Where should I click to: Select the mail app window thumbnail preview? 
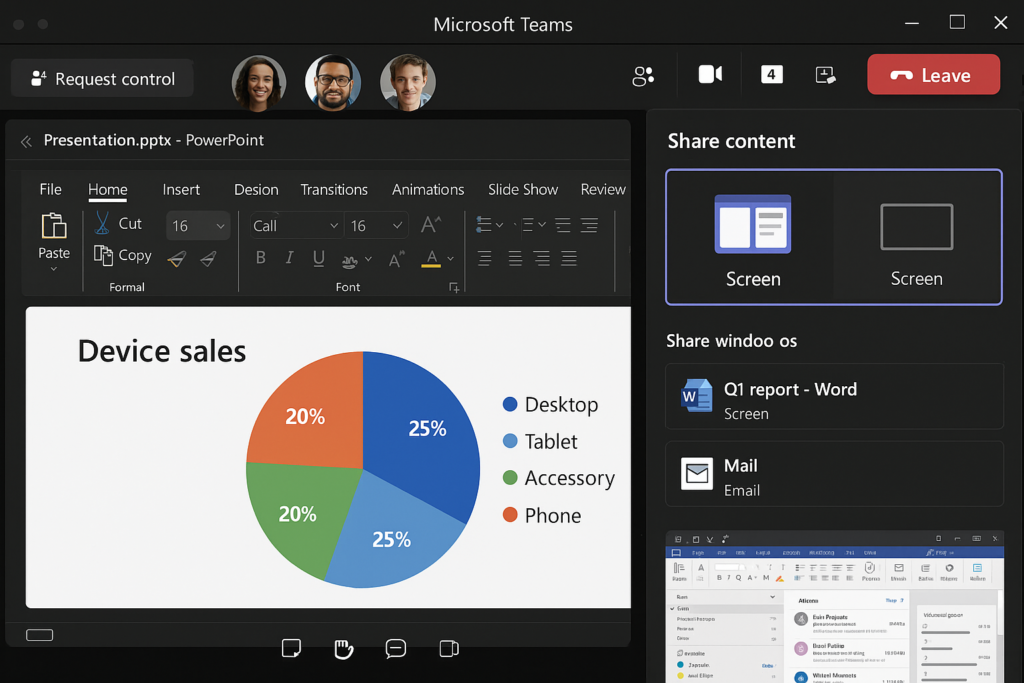tap(834, 607)
